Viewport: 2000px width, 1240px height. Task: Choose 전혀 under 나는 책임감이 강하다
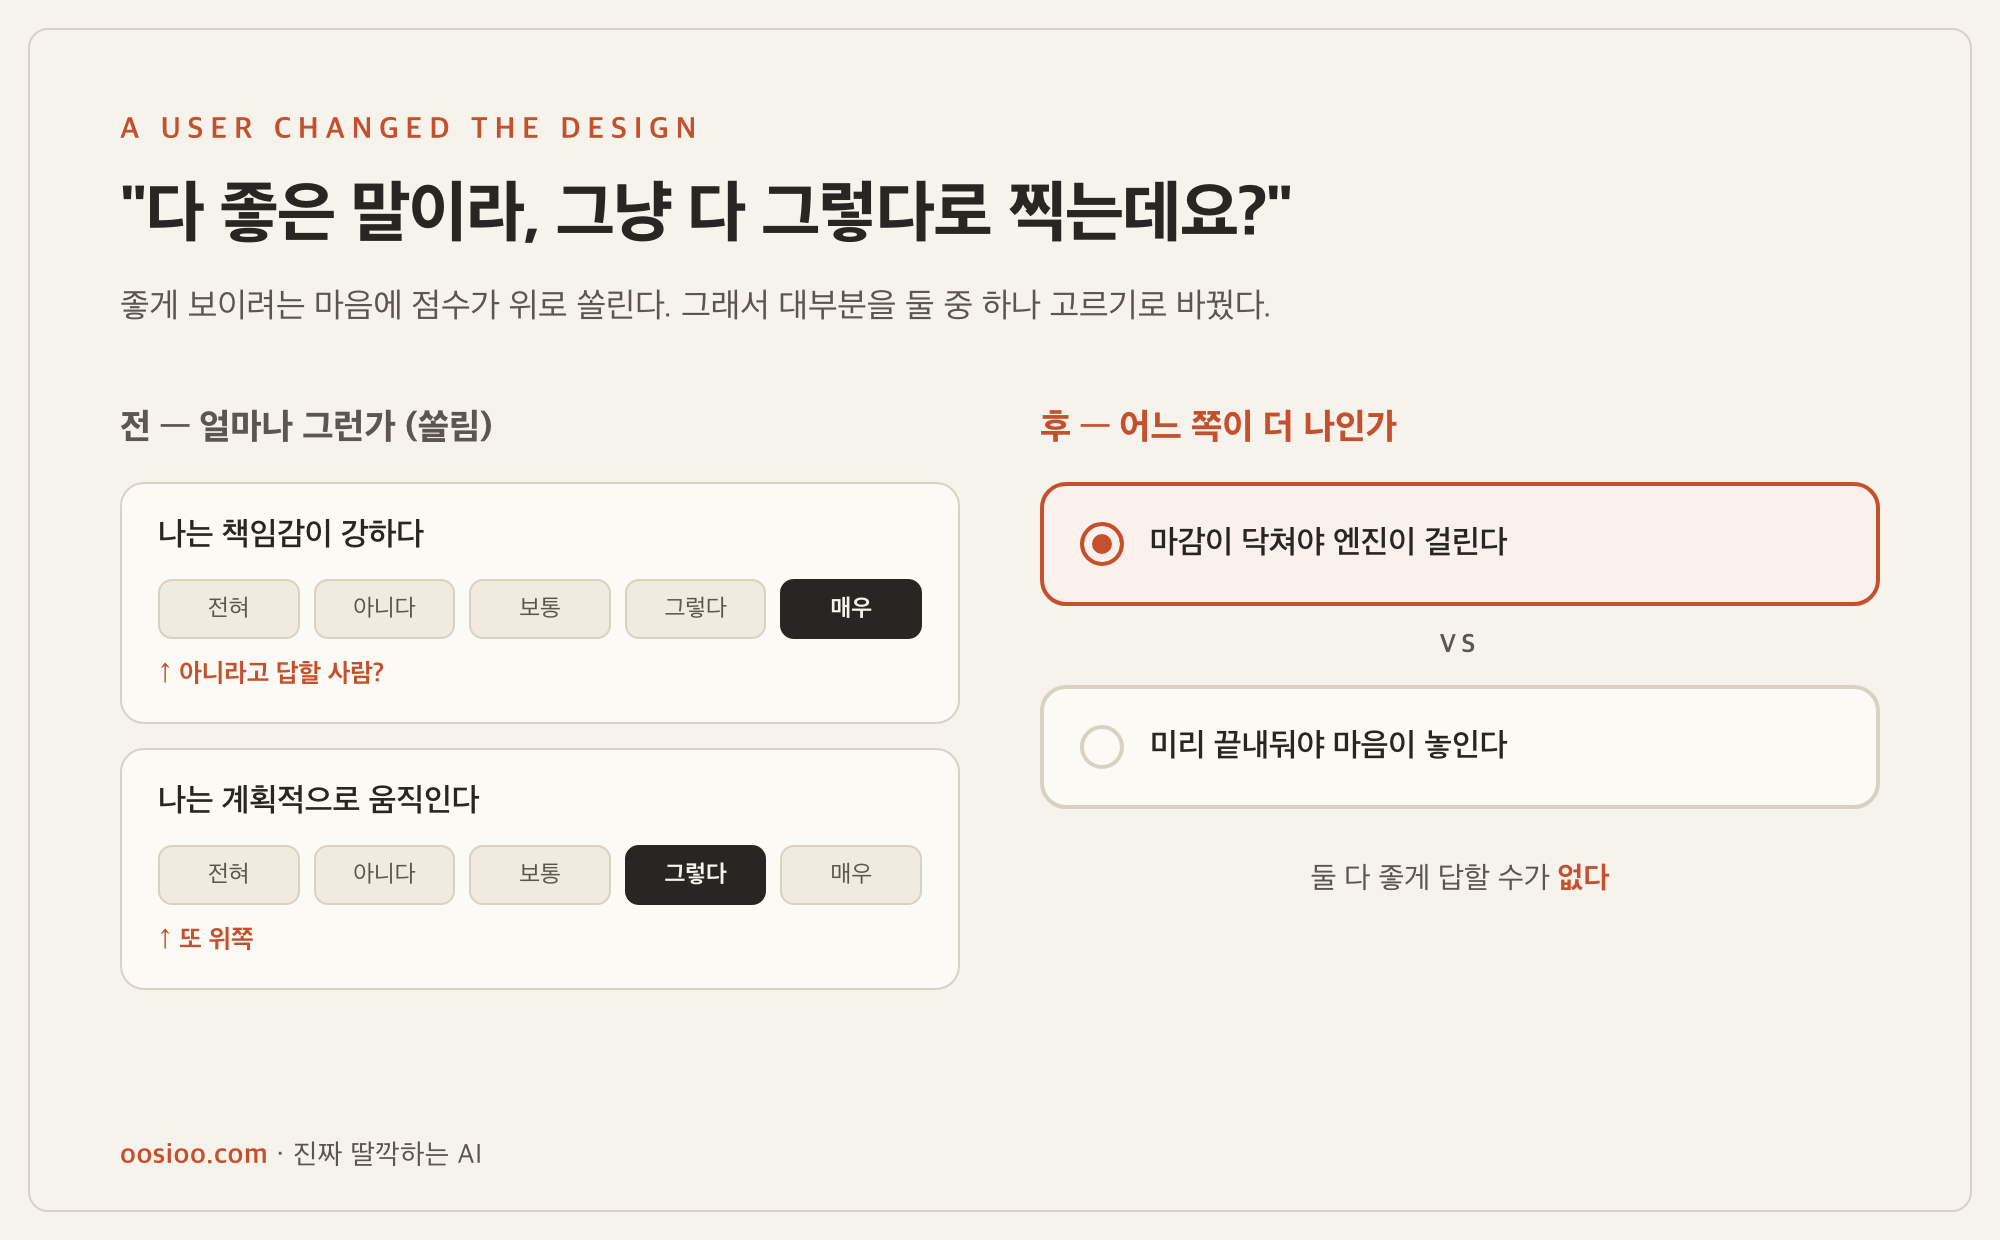(x=229, y=609)
